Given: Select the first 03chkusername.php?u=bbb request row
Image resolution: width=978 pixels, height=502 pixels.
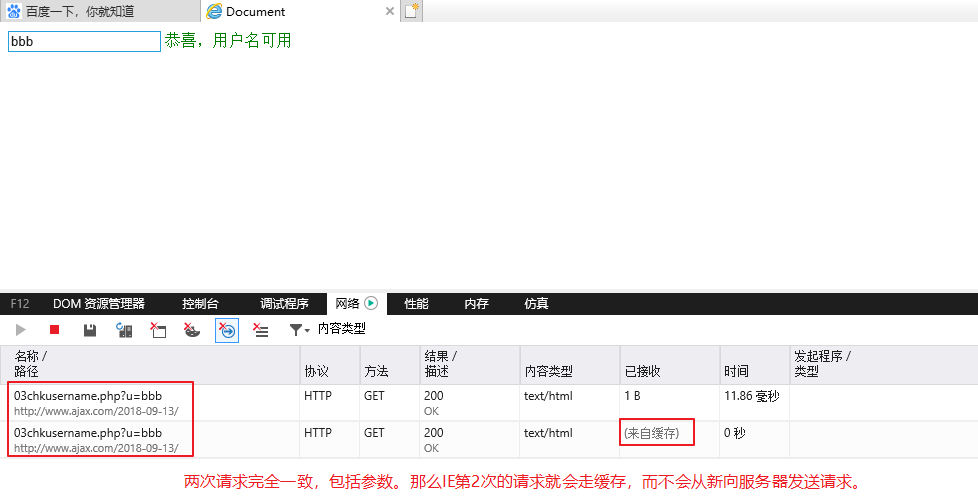Looking at the screenshot, I should tap(489, 403).
